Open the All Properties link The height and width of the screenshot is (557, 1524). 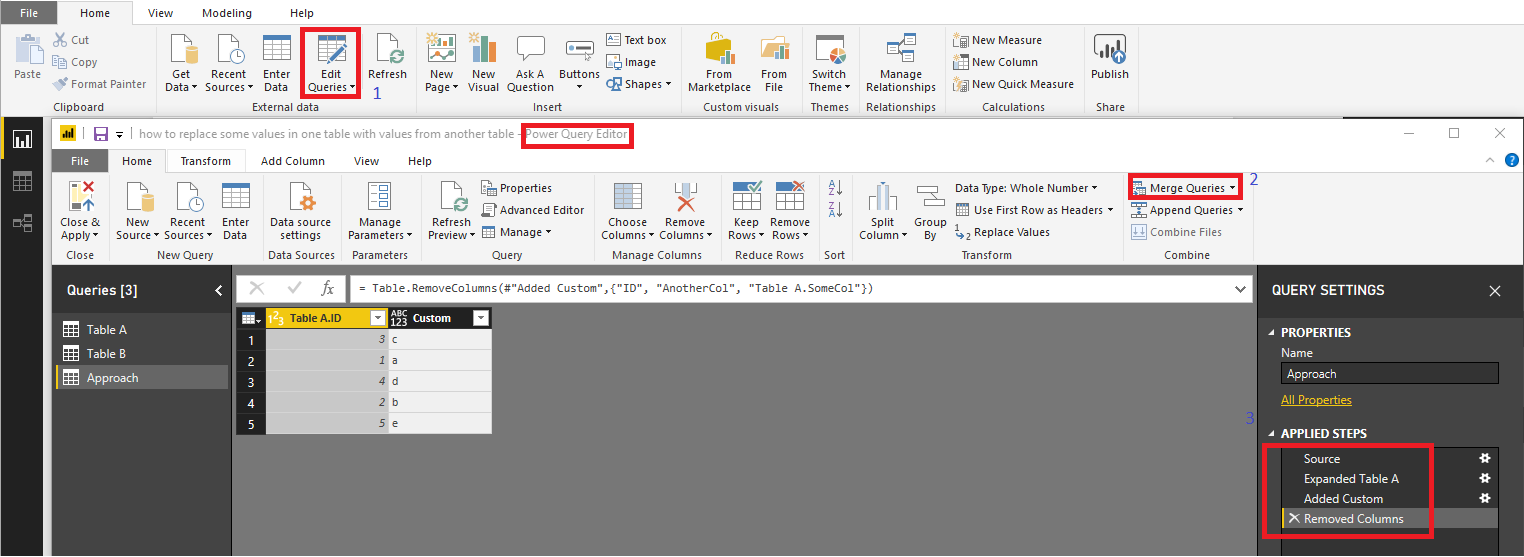pos(1316,400)
